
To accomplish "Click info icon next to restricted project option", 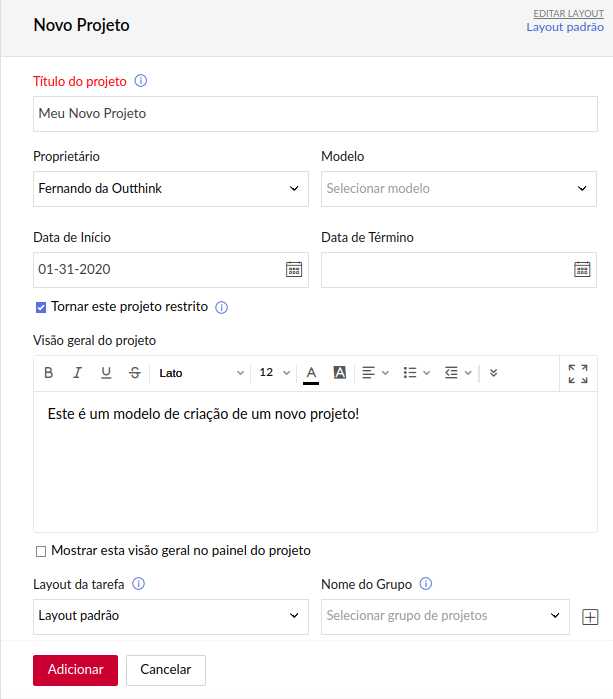I will click(x=222, y=307).
